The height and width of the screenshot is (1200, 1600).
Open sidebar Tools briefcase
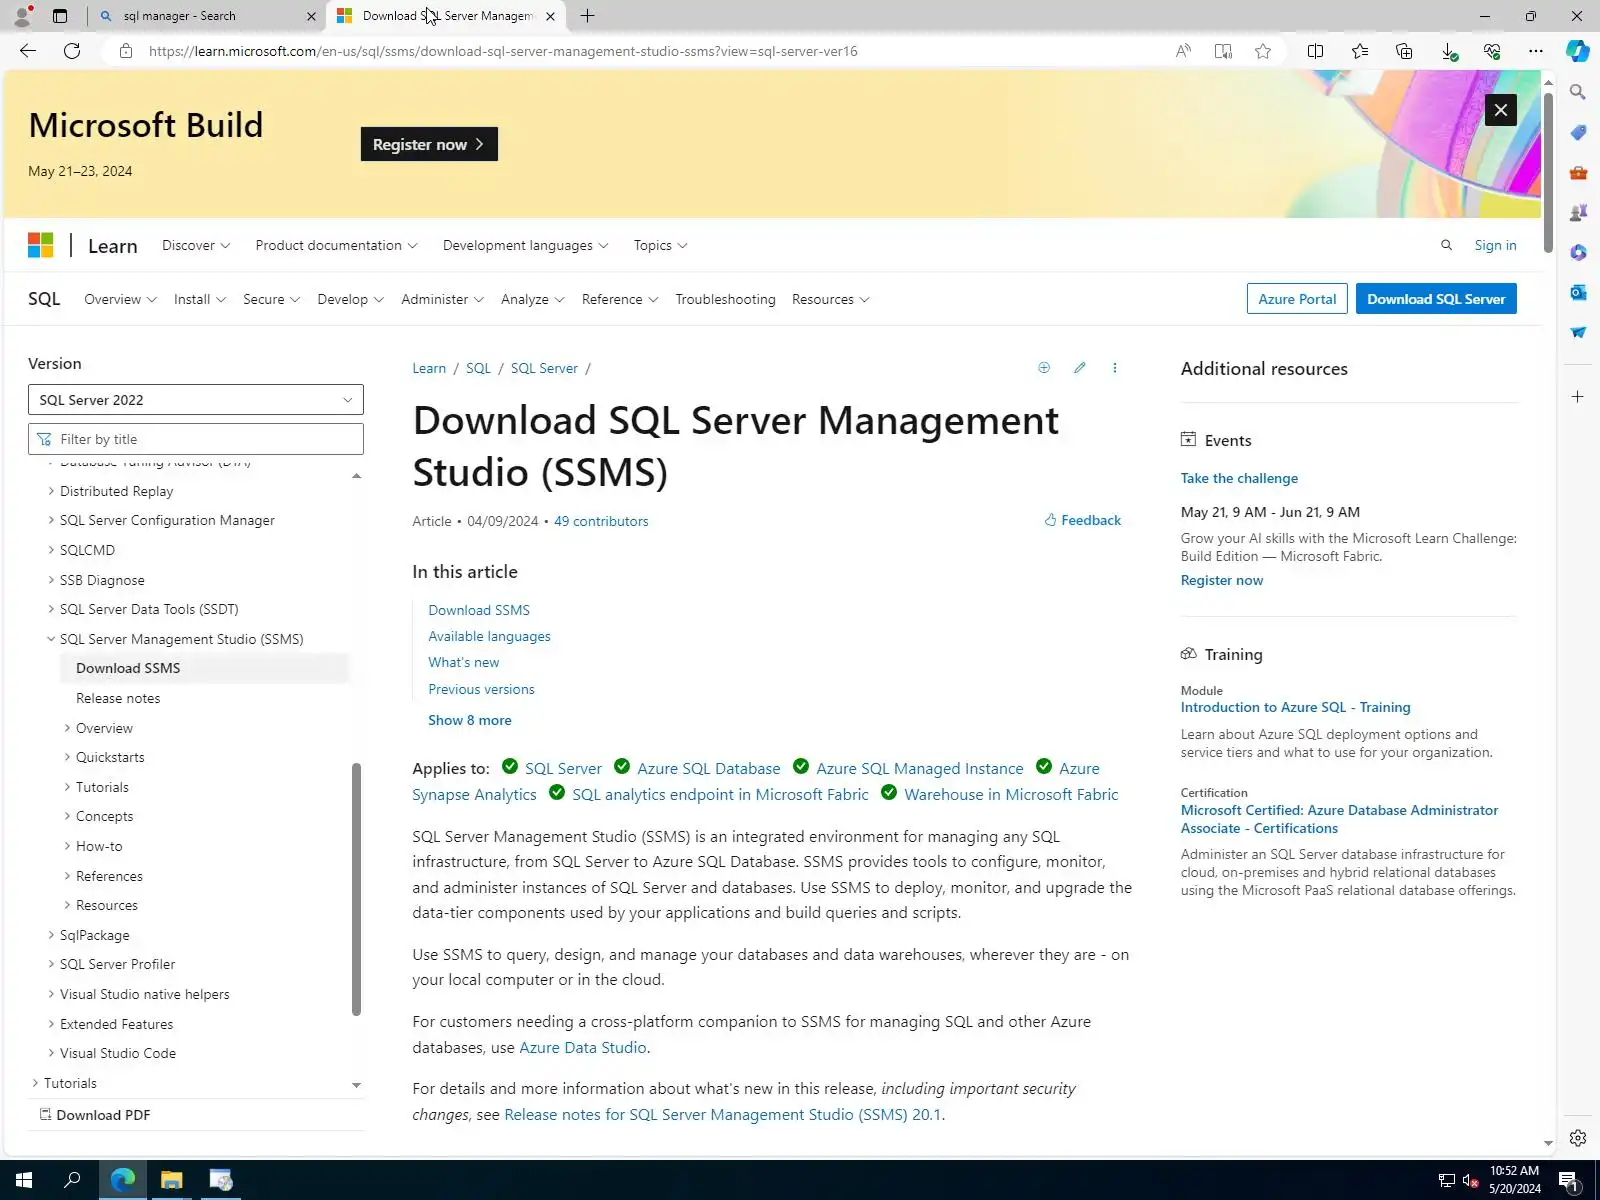[1578, 172]
